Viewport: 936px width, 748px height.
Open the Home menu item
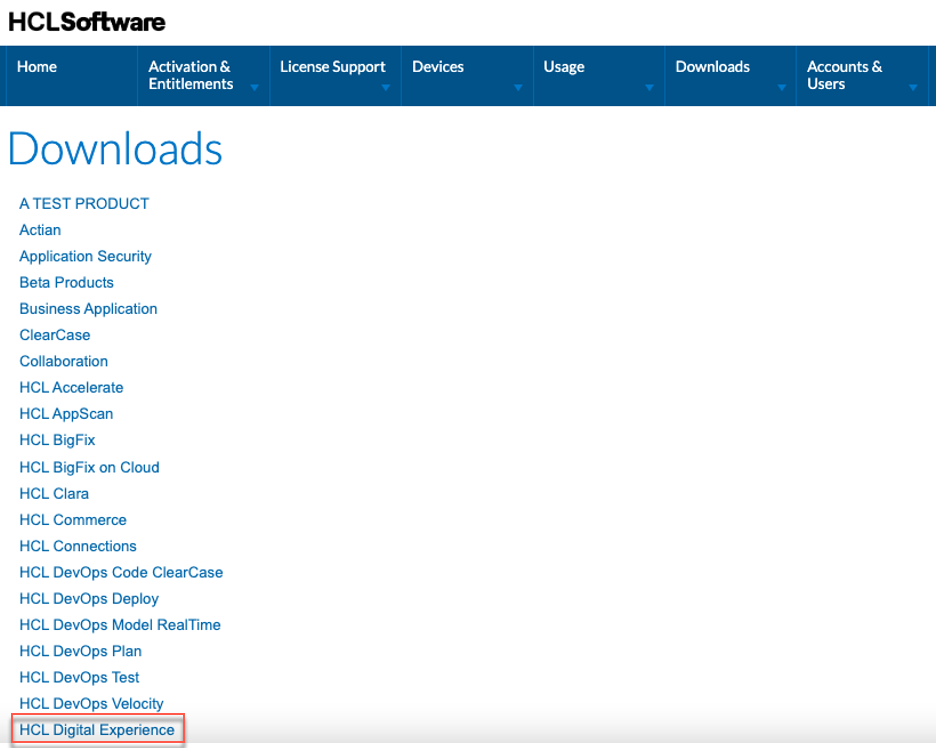click(x=37, y=66)
